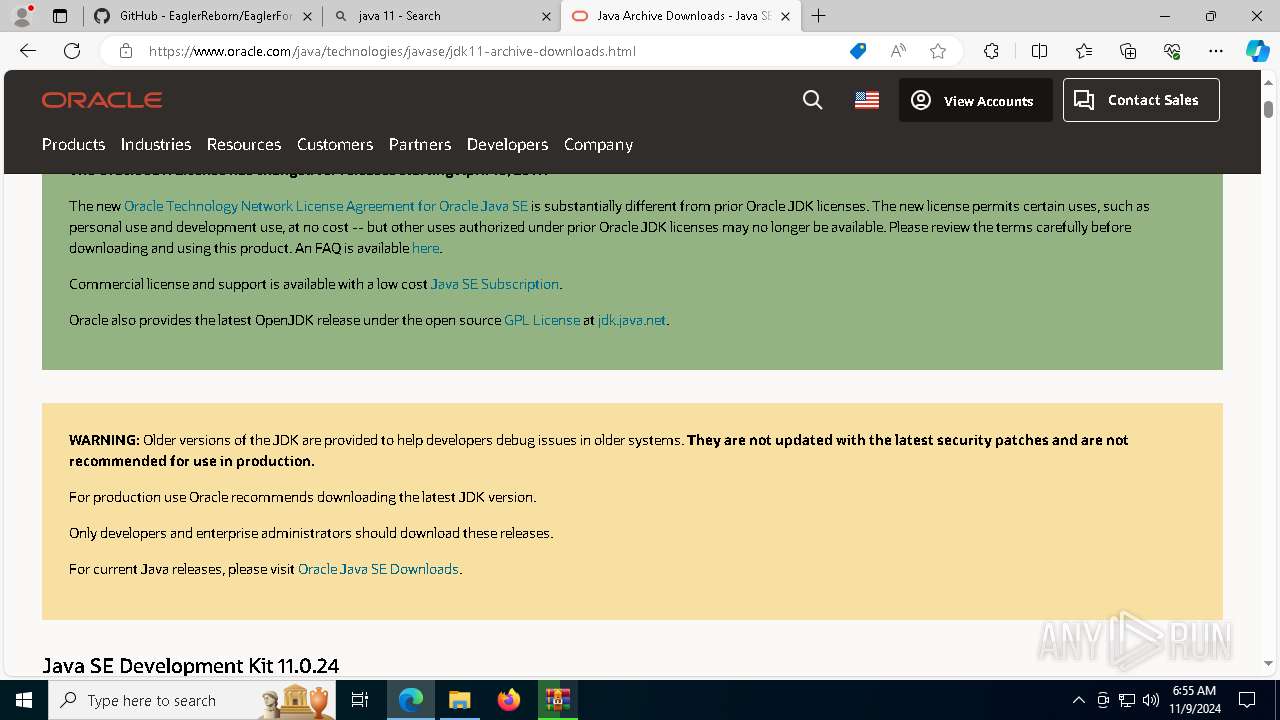Click Oracle site search magnifier
This screenshot has height=720, width=1280.
click(813, 100)
